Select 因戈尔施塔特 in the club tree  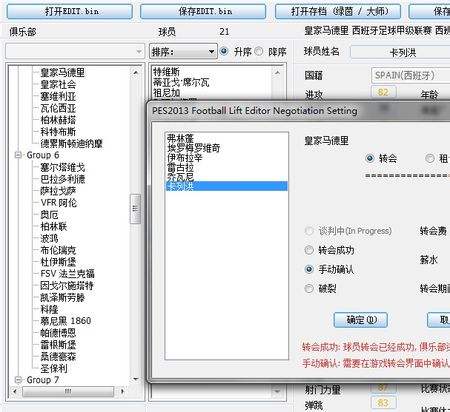[x=67, y=286]
